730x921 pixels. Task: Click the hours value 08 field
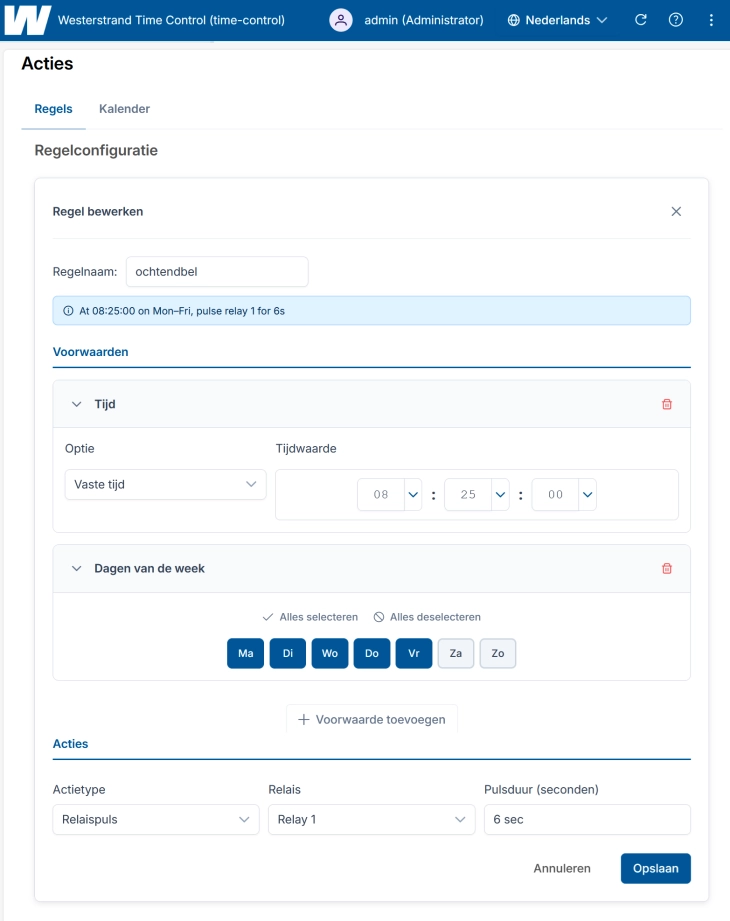click(381, 495)
